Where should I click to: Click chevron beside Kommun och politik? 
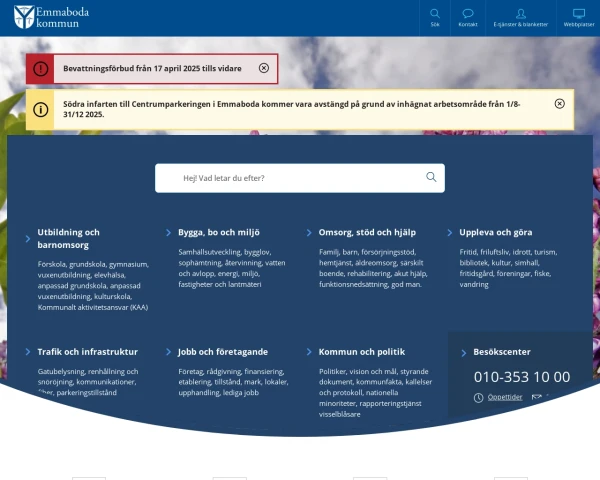pyautogui.click(x=309, y=352)
